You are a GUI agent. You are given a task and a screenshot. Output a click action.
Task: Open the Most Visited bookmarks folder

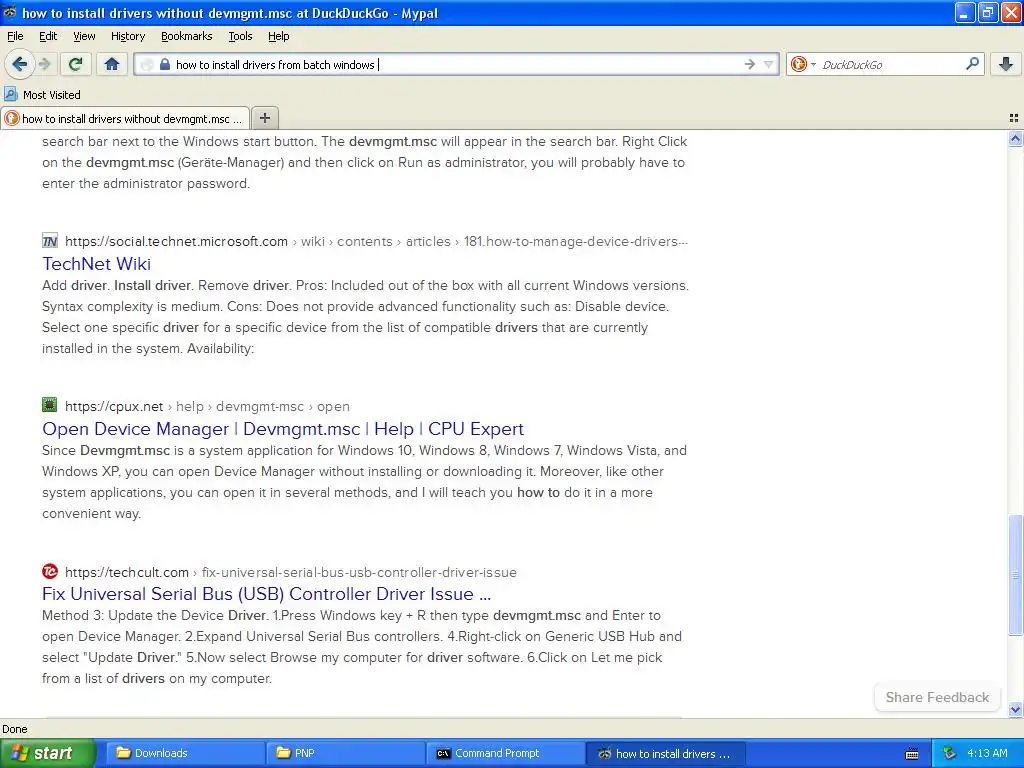point(43,95)
